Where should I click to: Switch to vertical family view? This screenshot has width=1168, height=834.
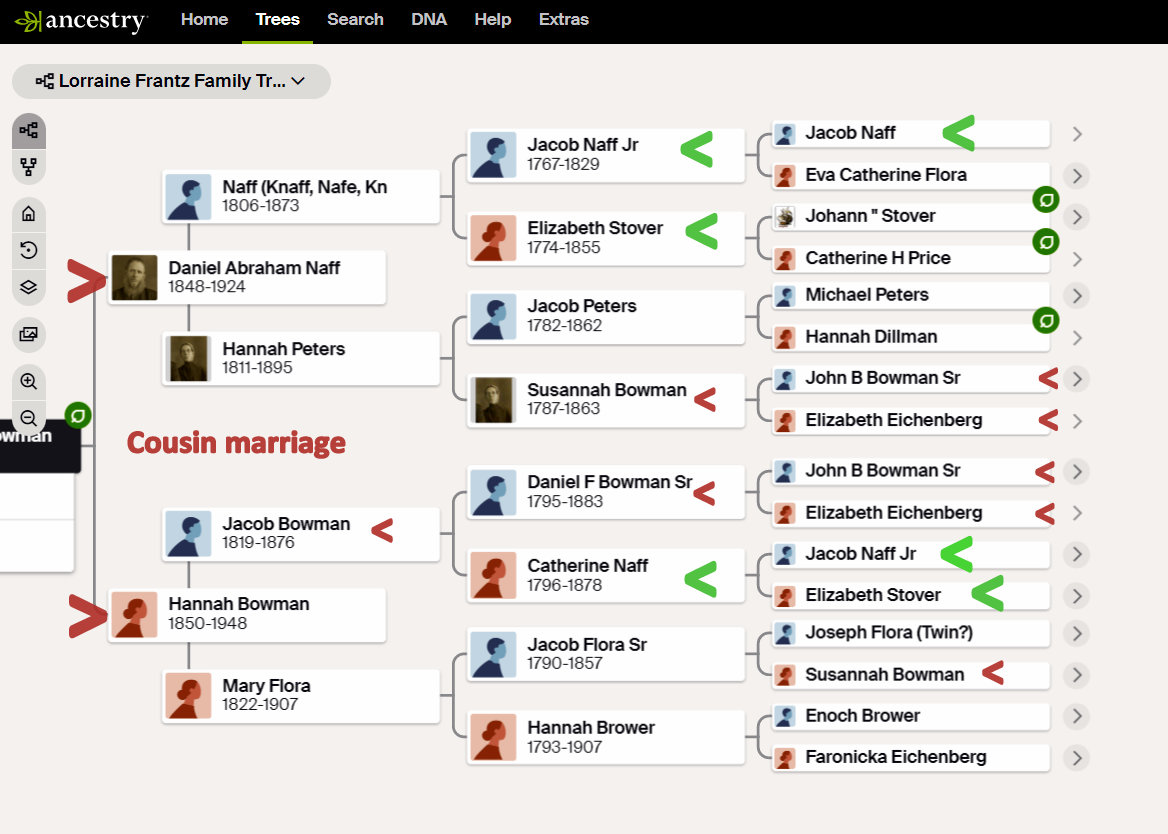pyautogui.click(x=29, y=167)
